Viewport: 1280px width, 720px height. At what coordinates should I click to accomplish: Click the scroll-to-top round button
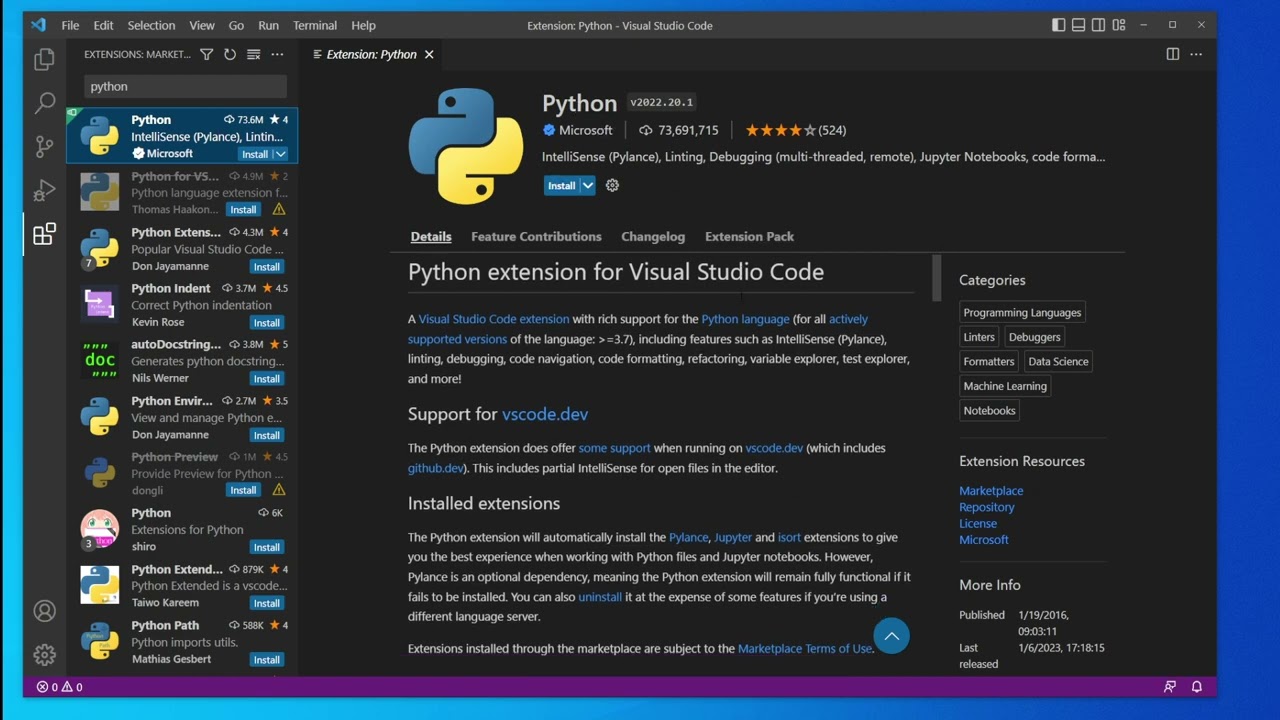pos(891,635)
